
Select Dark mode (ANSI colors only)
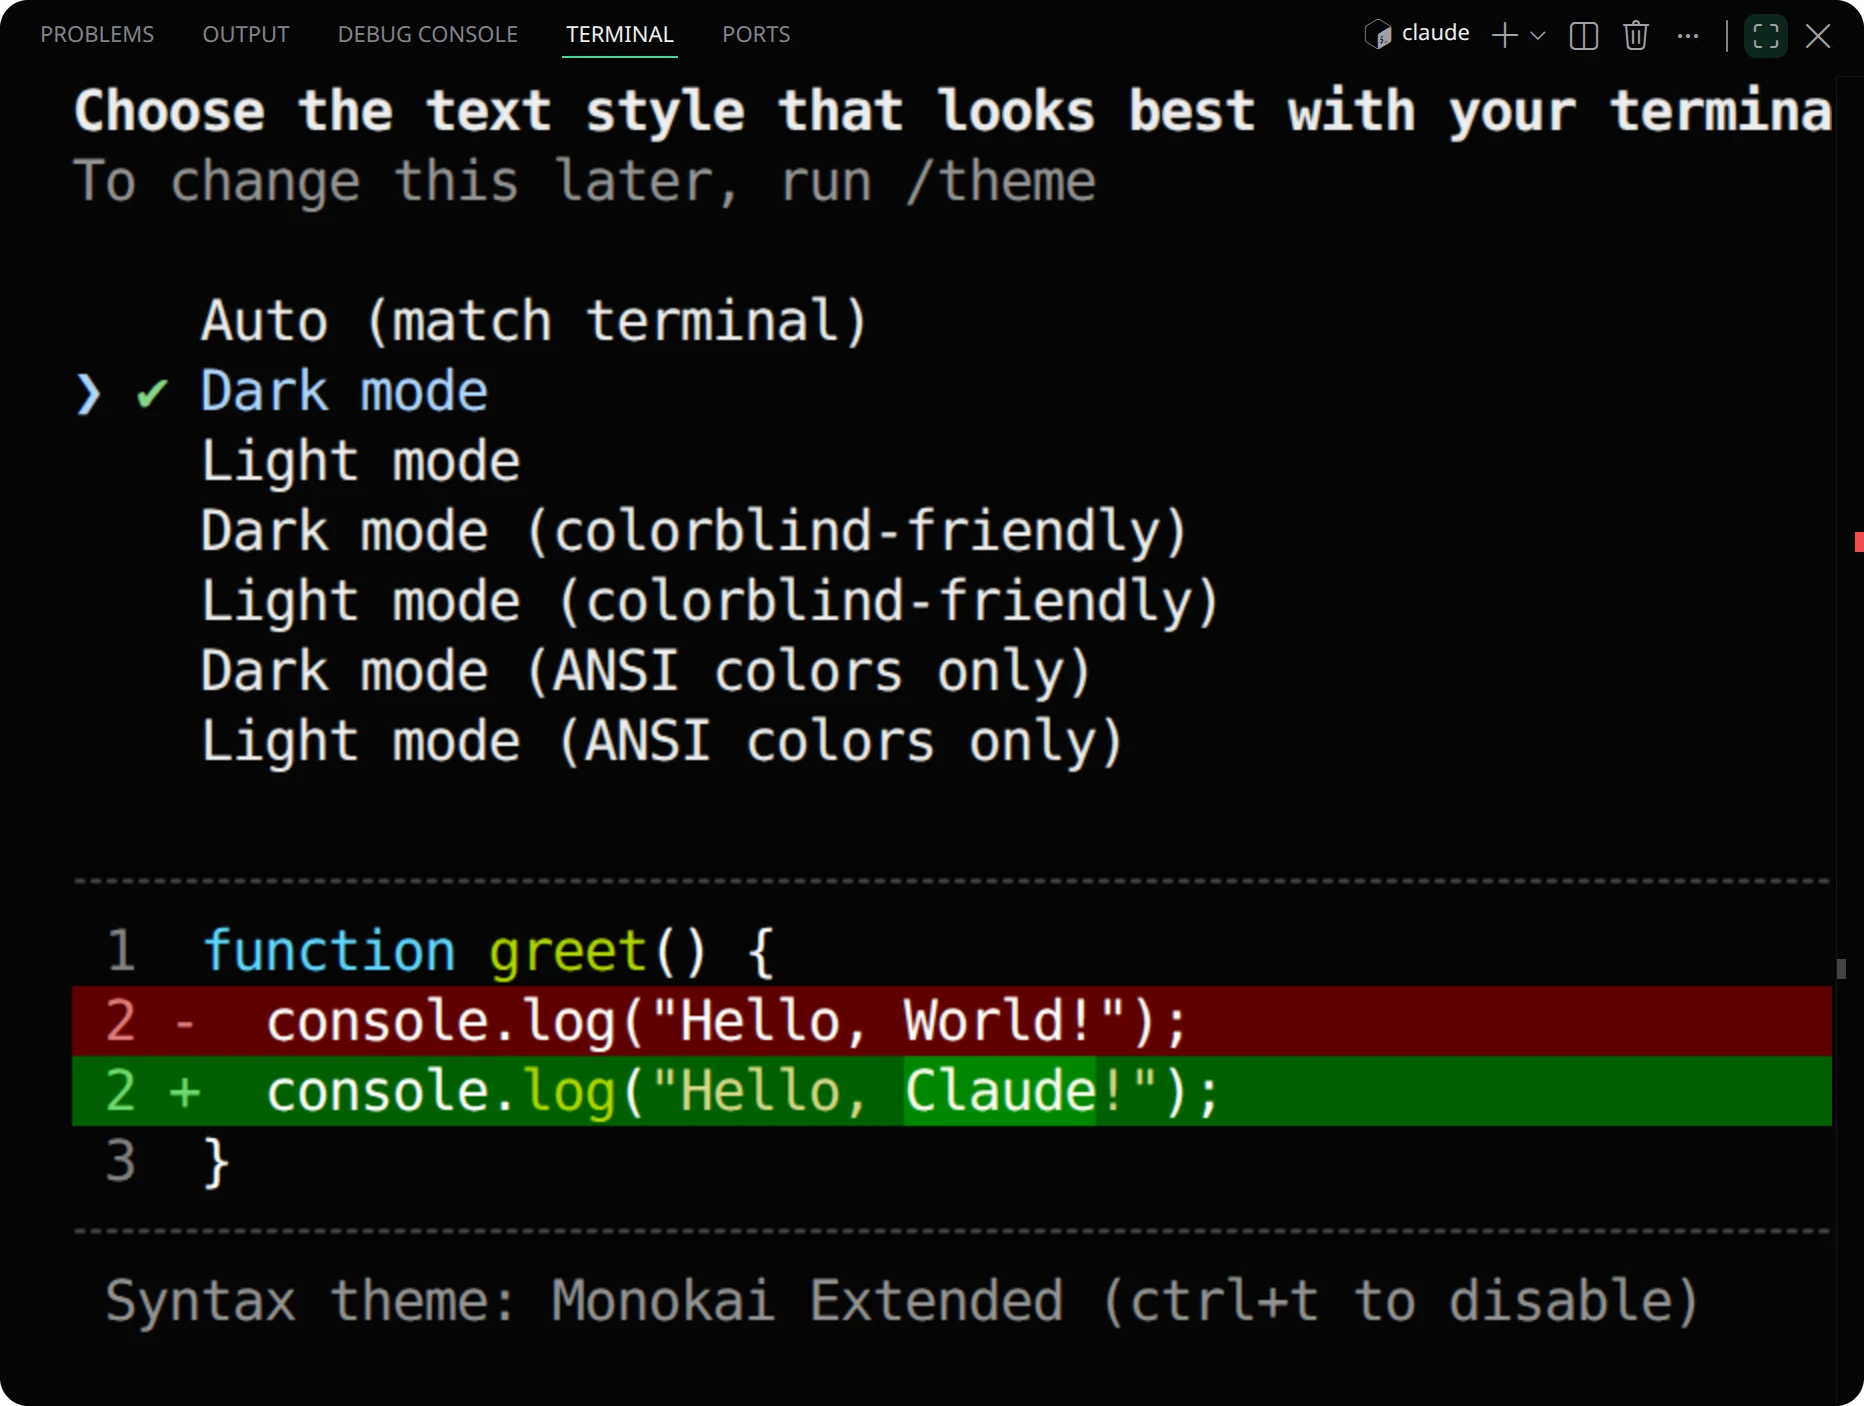pos(646,671)
